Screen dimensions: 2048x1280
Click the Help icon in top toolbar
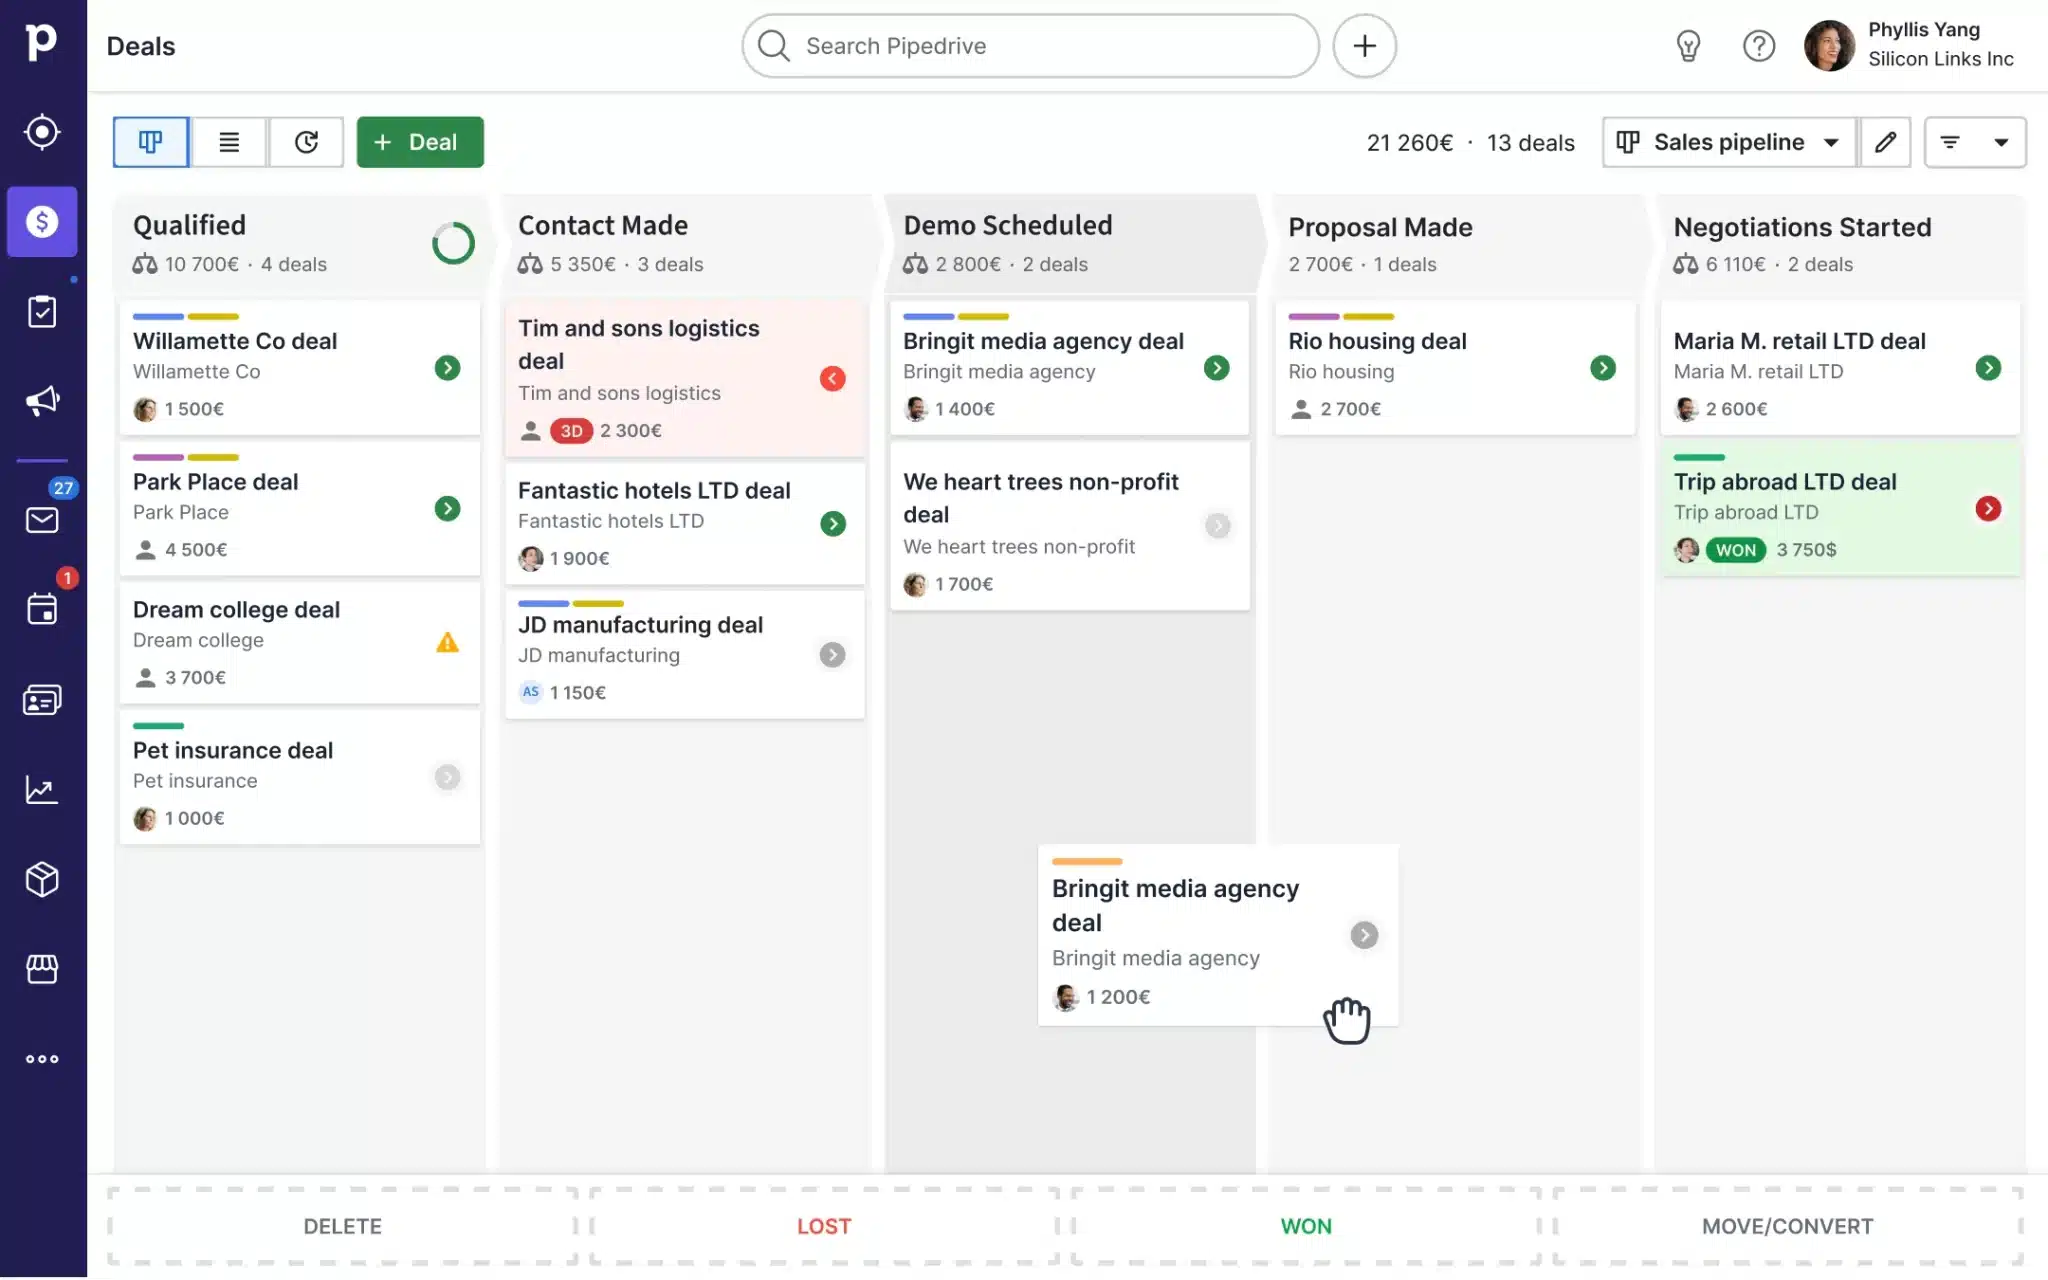[x=1760, y=46]
